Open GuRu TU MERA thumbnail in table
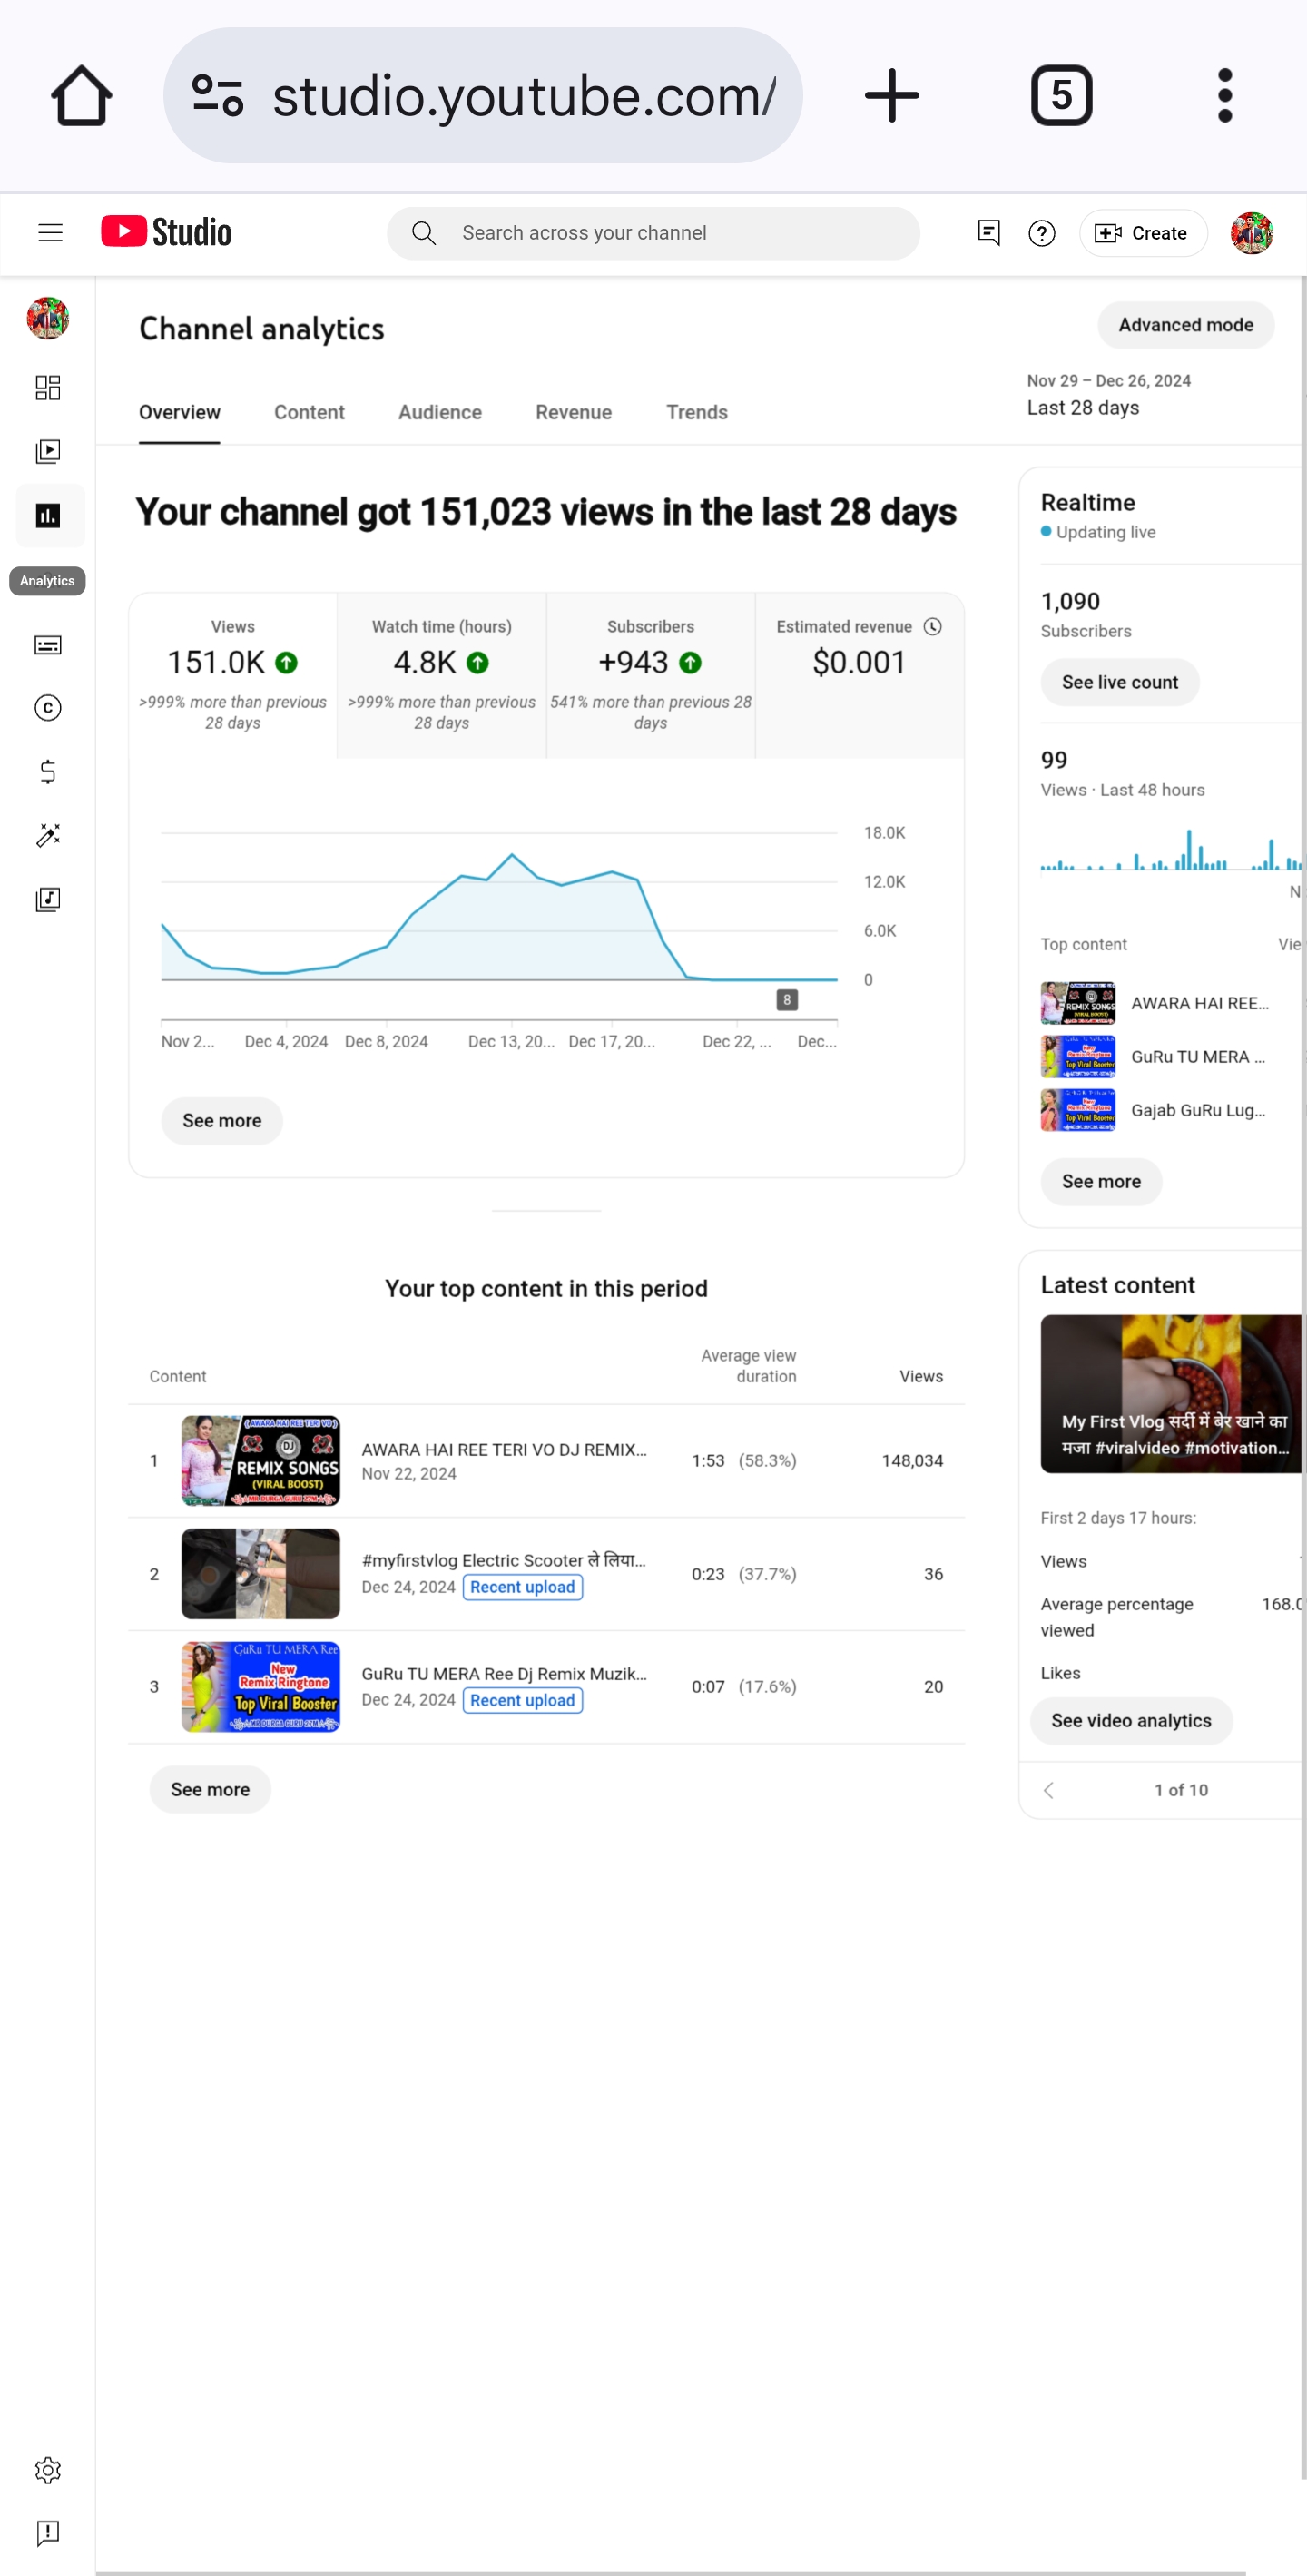 click(x=260, y=1687)
